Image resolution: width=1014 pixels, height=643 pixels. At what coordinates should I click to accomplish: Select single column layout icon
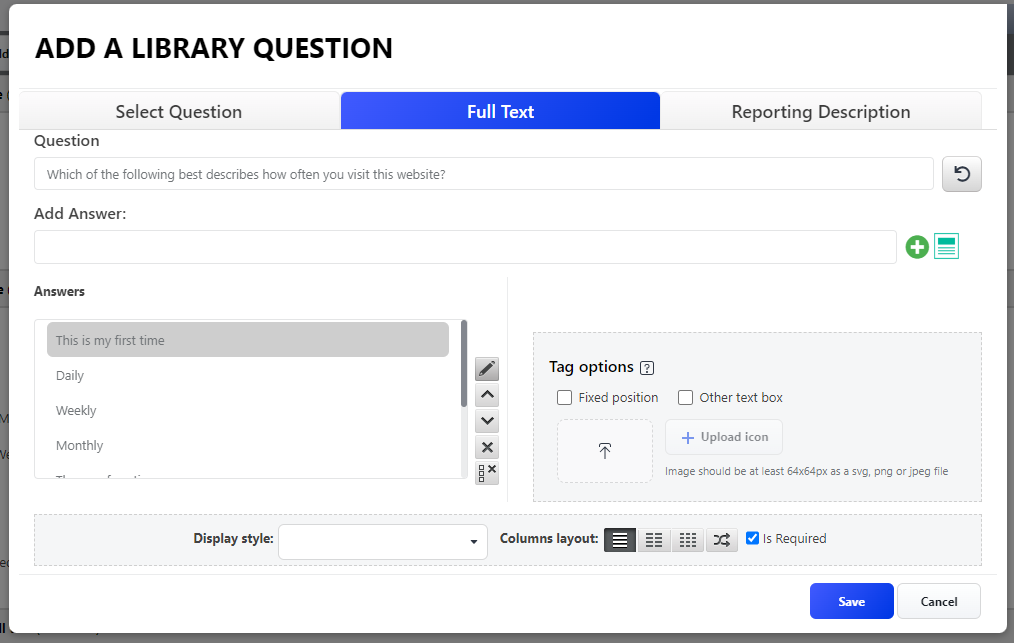click(620, 540)
